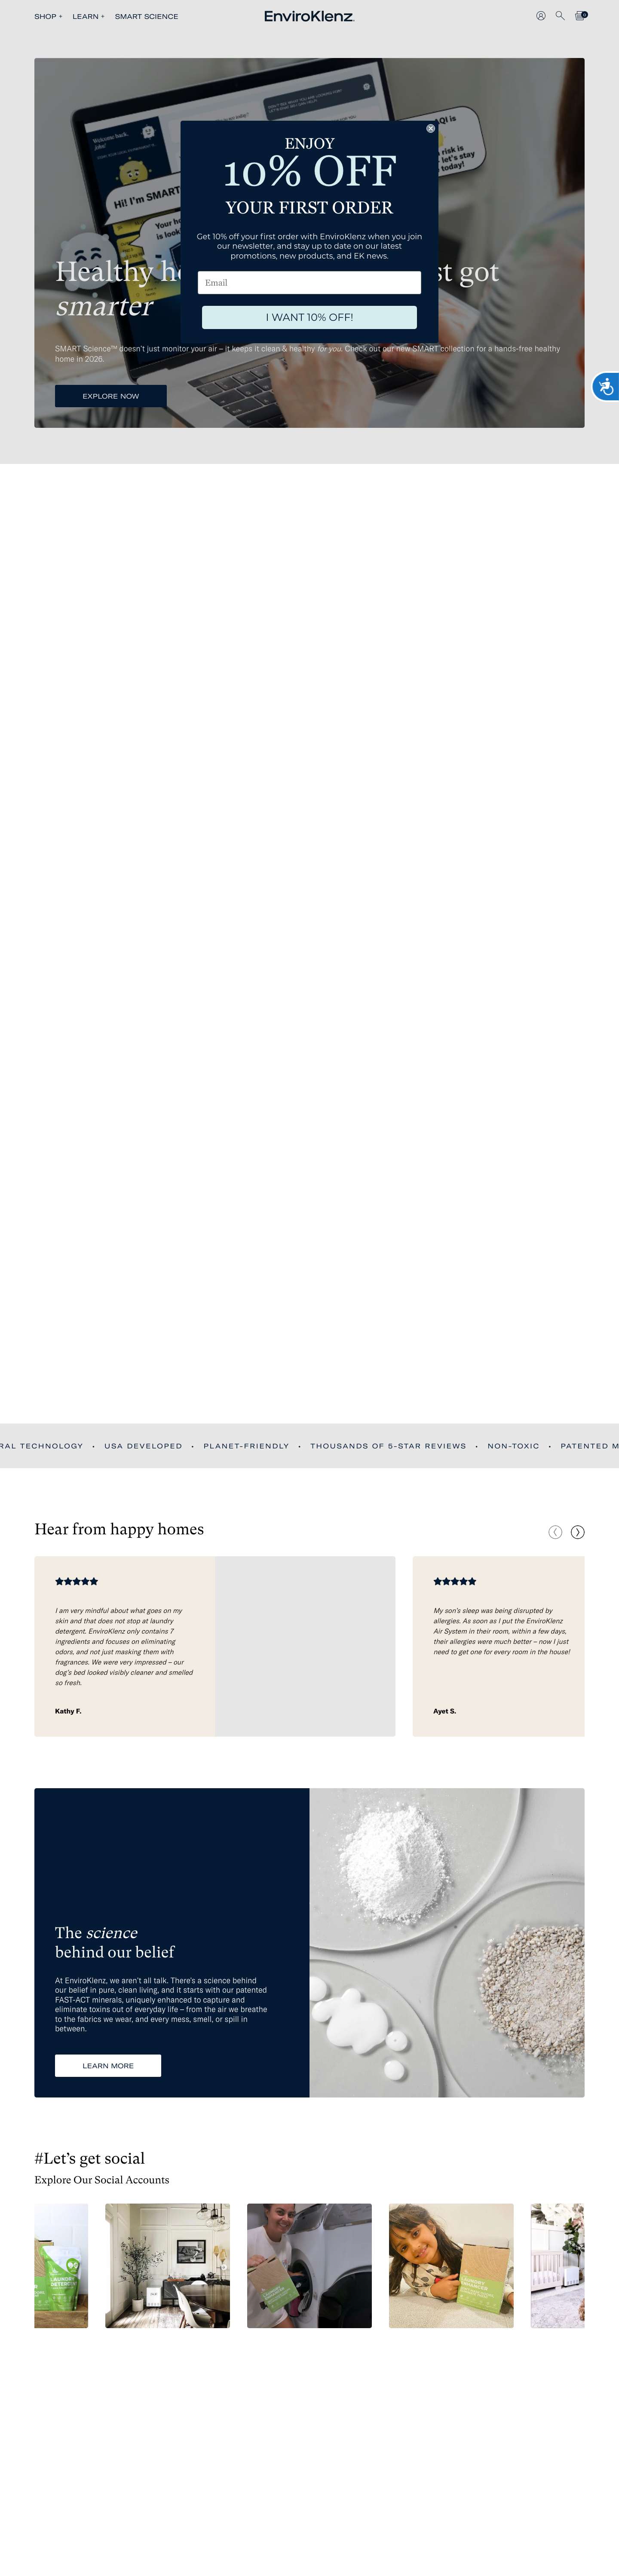Click Kathy F. five-star rating
This screenshot has width=619, height=2576.
[77, 1581]
